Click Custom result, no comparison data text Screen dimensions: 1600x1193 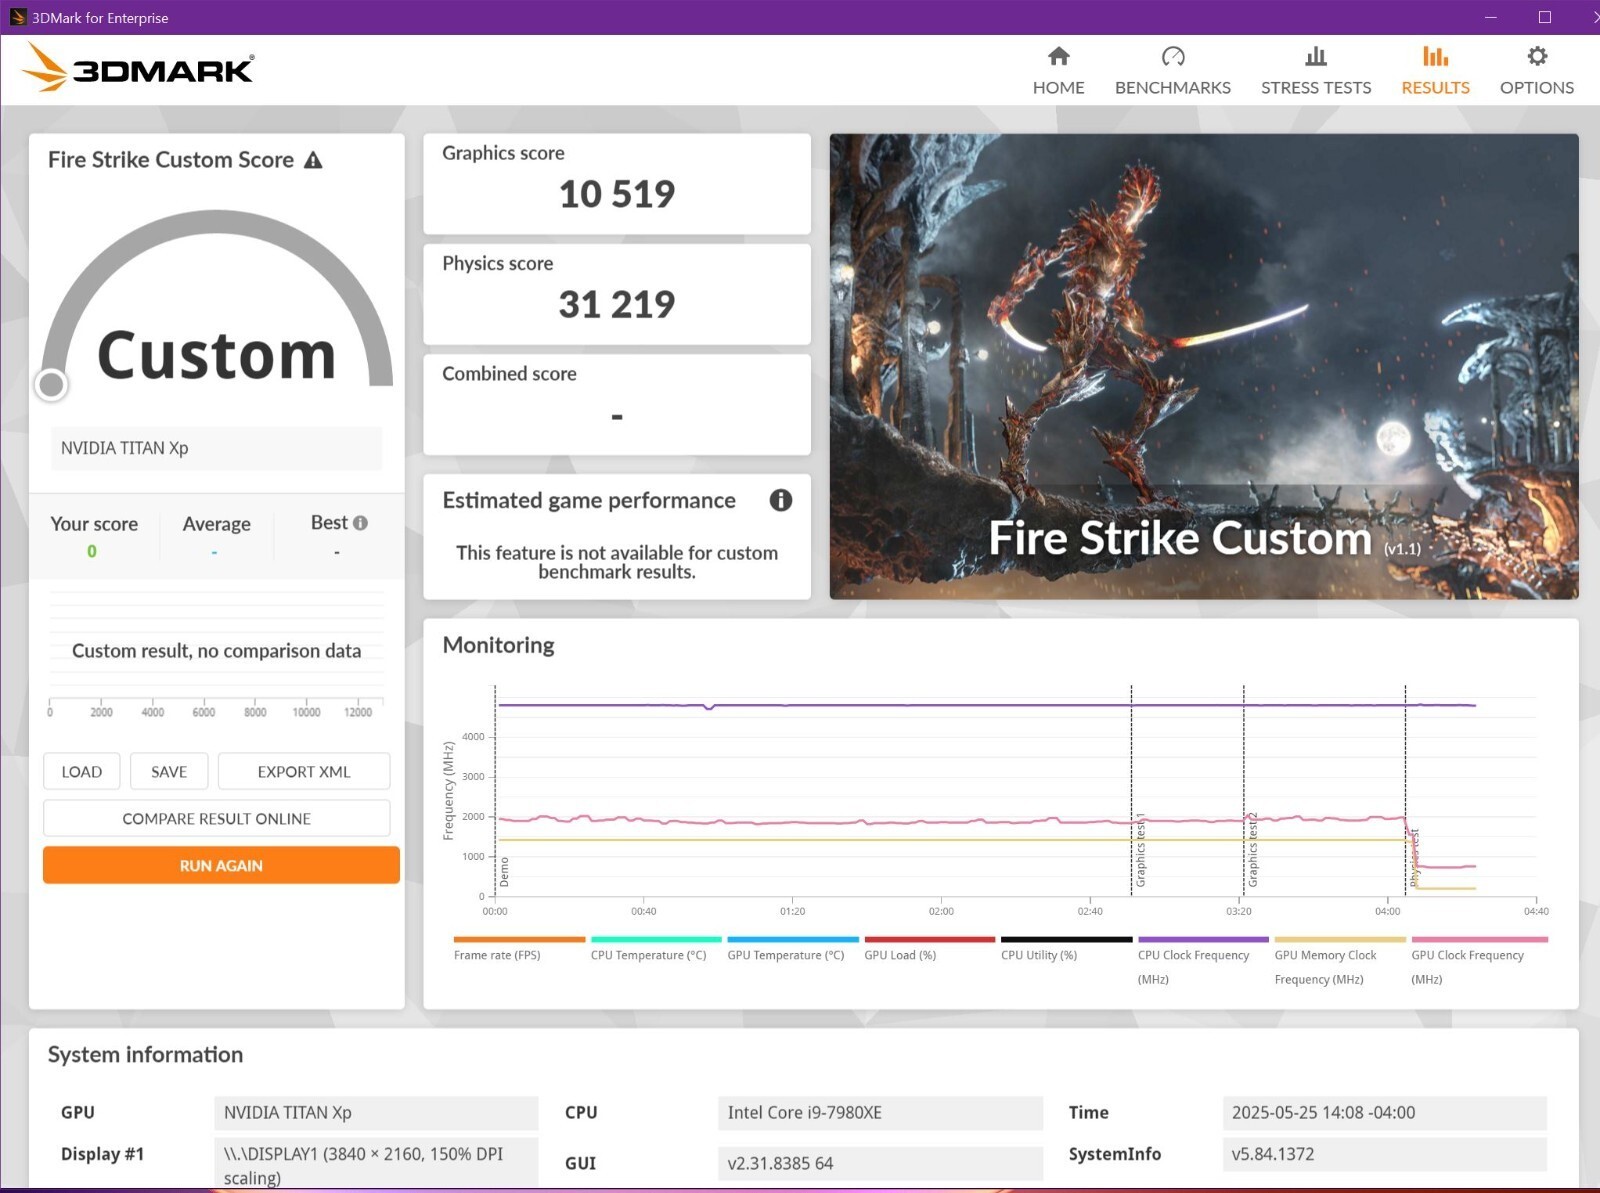pyautogui.click(x=217, y=651)
